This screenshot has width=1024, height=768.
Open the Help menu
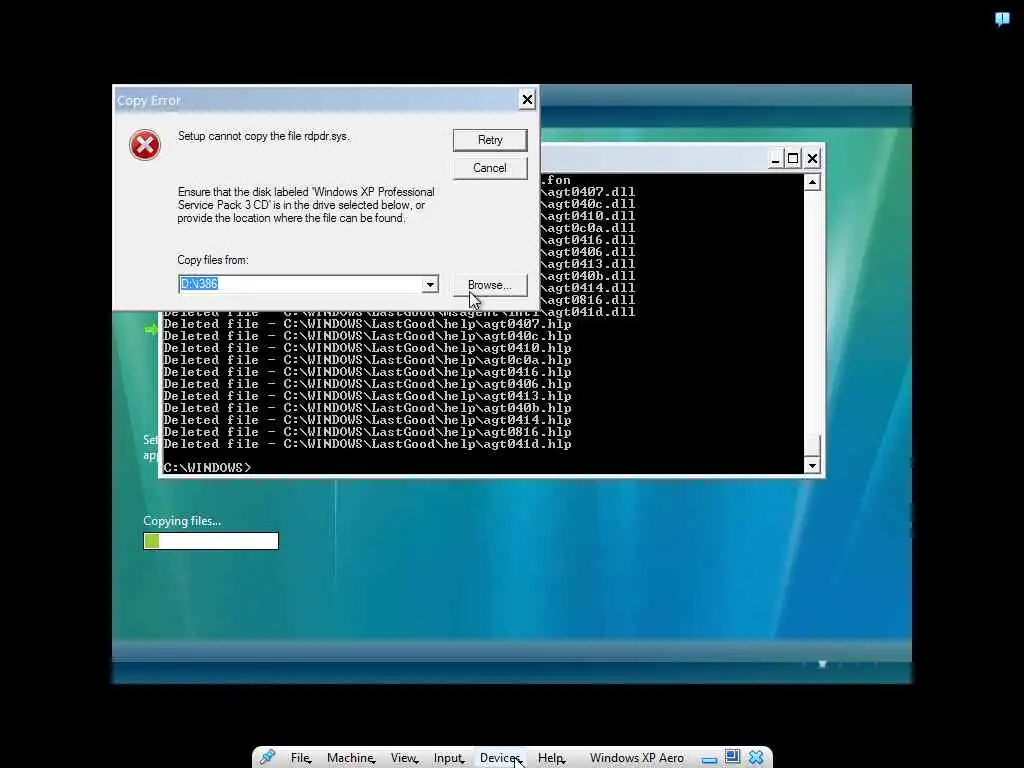551,758
